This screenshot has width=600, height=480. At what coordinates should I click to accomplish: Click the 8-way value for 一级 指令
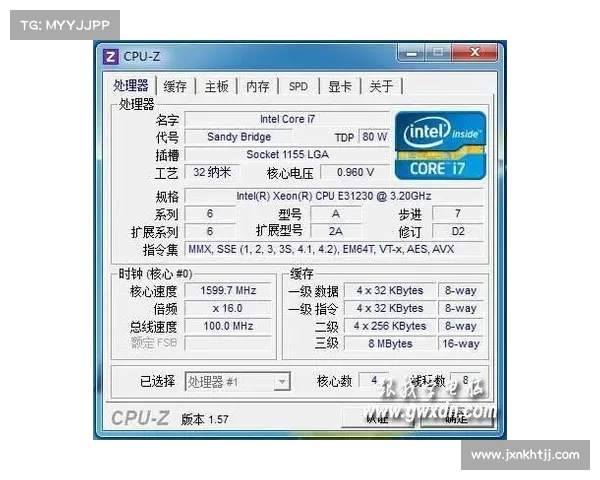click(461, 308)
